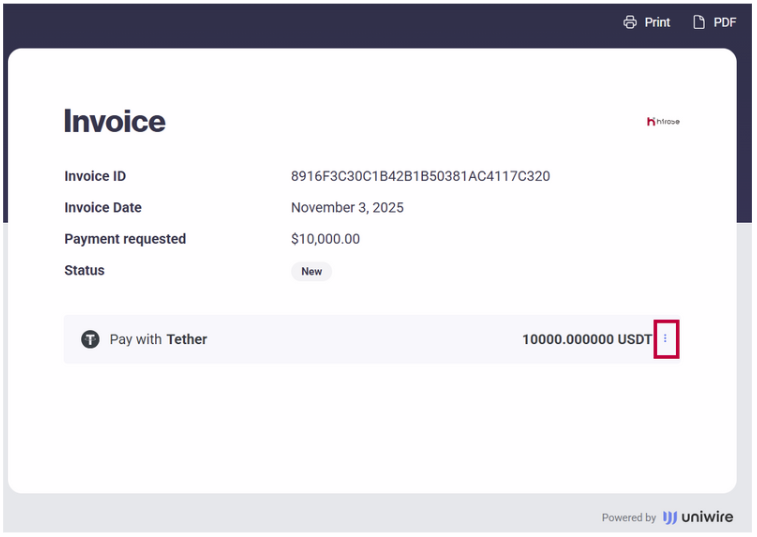This screenshot has height=537, width=757.
Task: Click the hirose company logo
Action: 663,121
